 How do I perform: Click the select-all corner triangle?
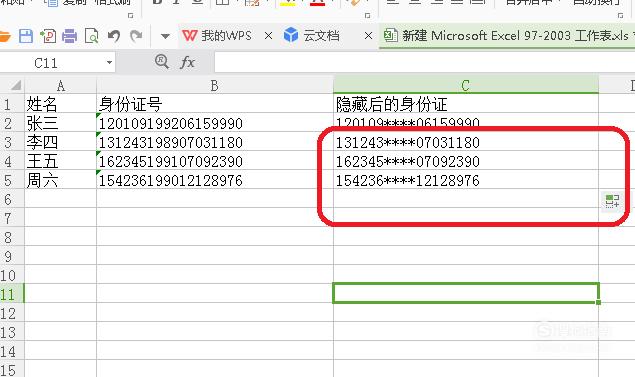coord(15,85)
